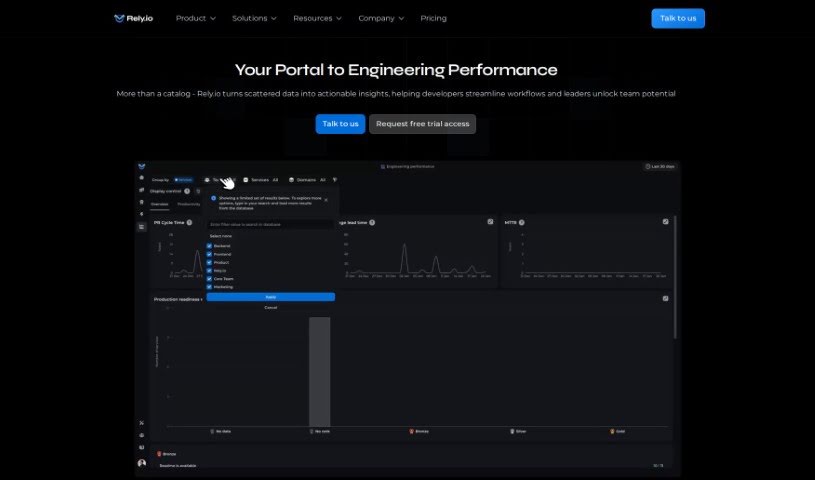Click the Gold medal legend icon
815x480 pixels.
pyautogui.click(x=612, y=431)
